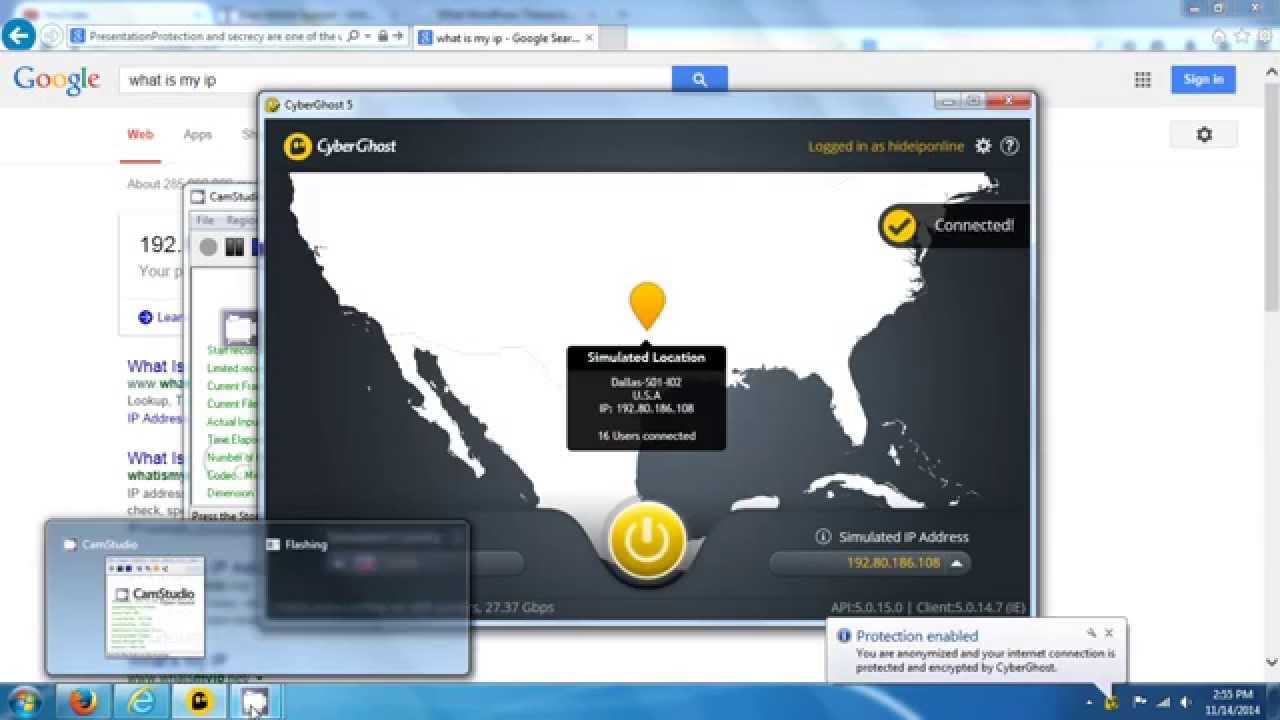
Task: Click the CyberGhost taskbar icon
Action: click(x=199, y=702)
